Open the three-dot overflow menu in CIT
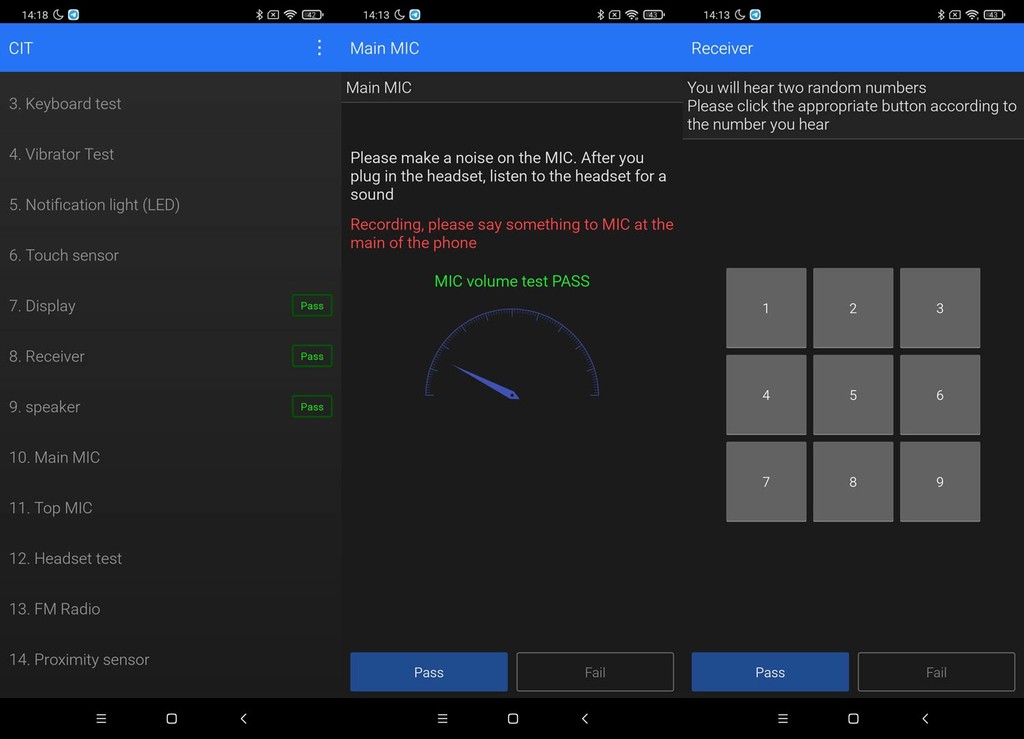 tap(319, 48)
